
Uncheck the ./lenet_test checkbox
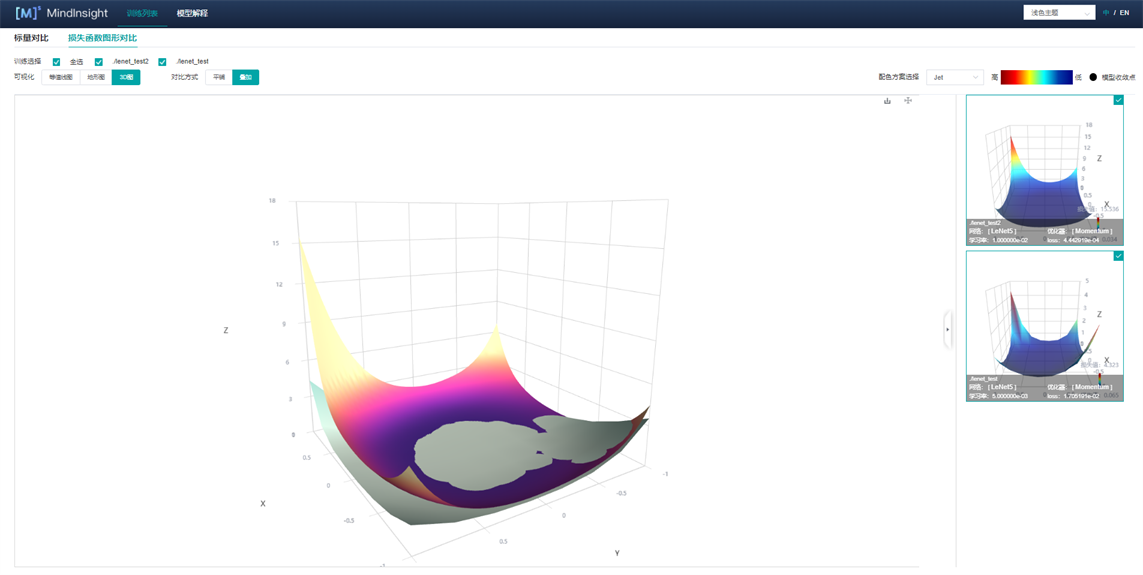pos(163,62)
